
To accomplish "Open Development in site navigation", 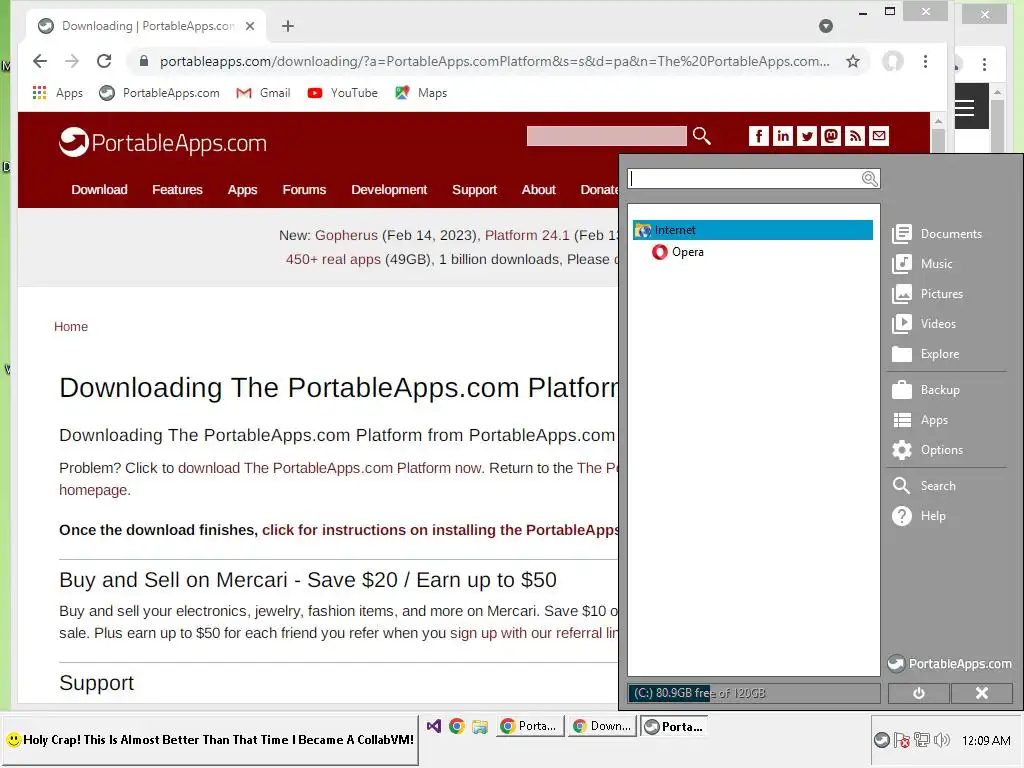I will [389, 189].
